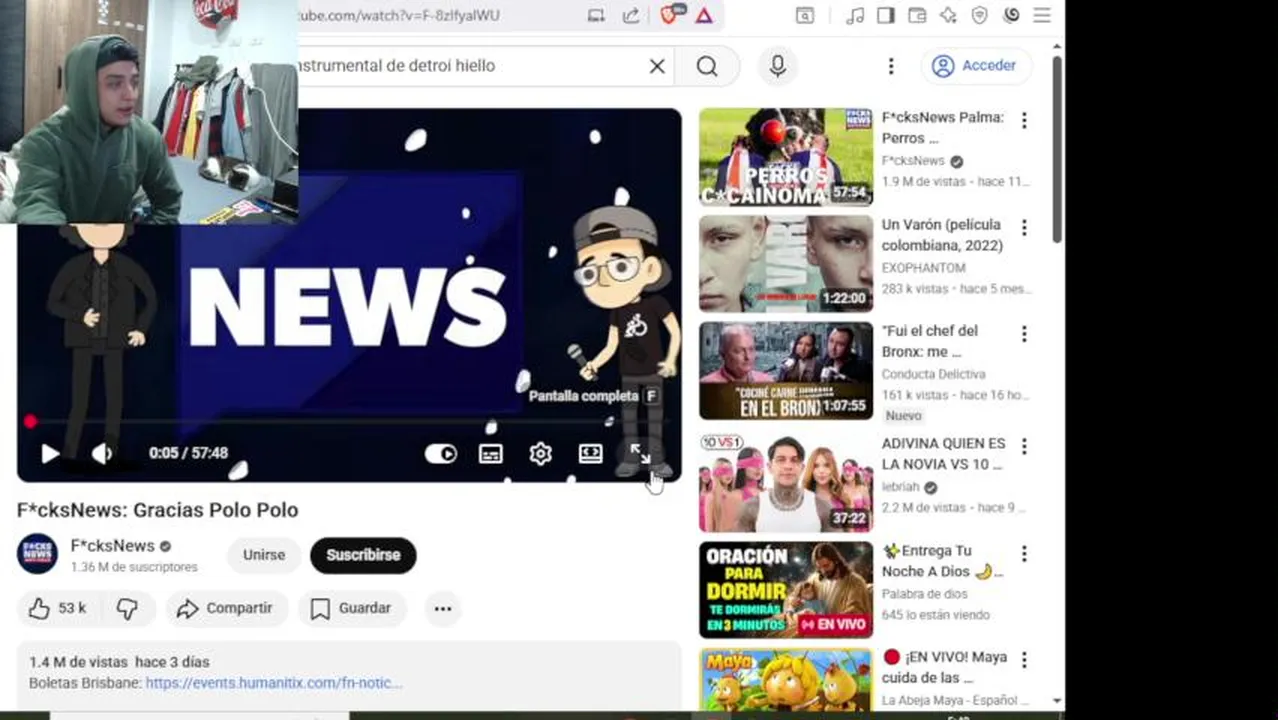Click the YouTube page vertical scrollbar
The height and width of the screenshot is (720, 1278).
click(x=1057, y=150)
